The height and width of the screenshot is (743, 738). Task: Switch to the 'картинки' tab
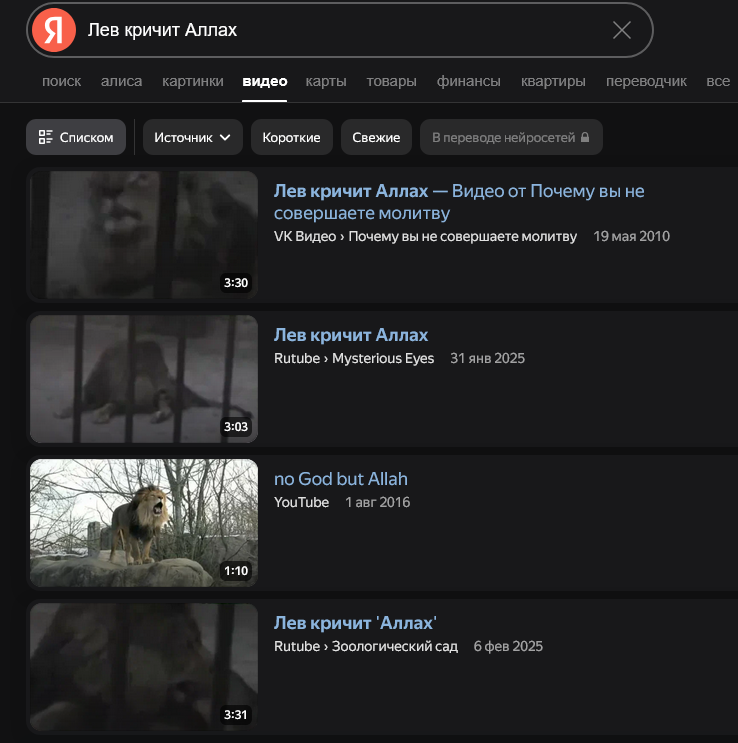[x=193, y=81]
